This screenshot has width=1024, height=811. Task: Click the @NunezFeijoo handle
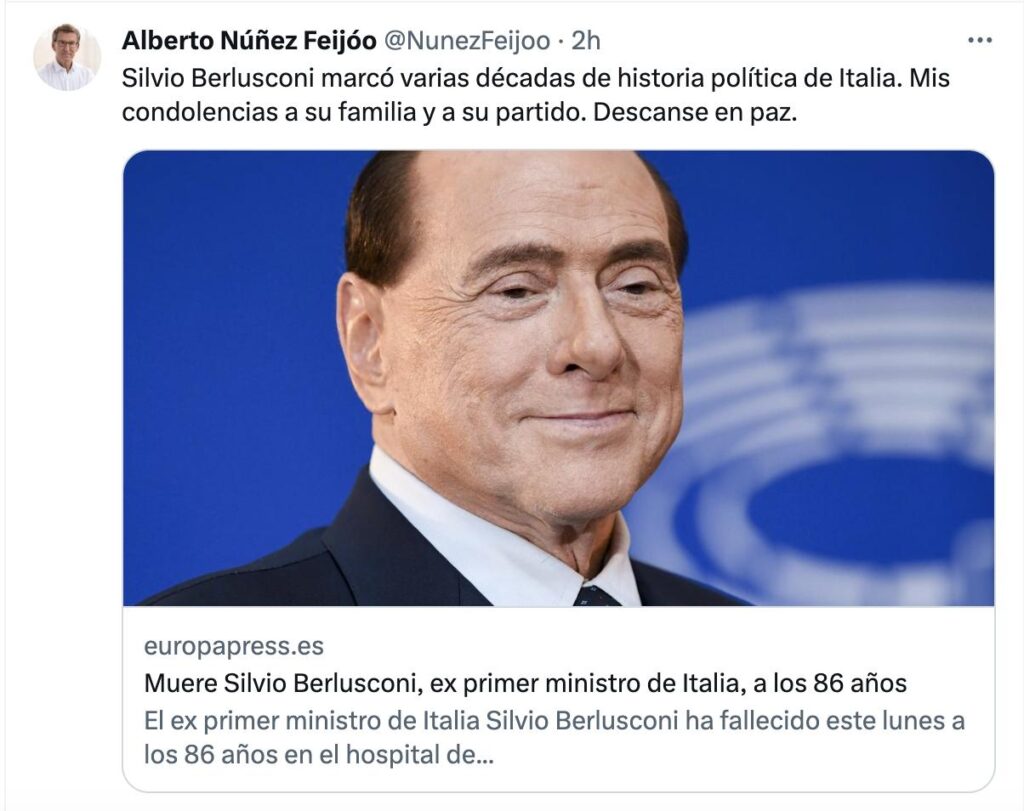click(467, 41)
